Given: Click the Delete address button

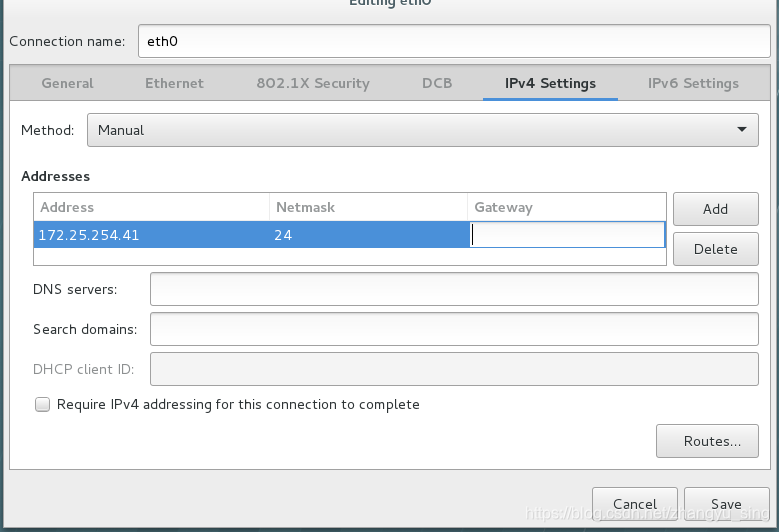Looking at the screenshot, I should tap(715, 249).
